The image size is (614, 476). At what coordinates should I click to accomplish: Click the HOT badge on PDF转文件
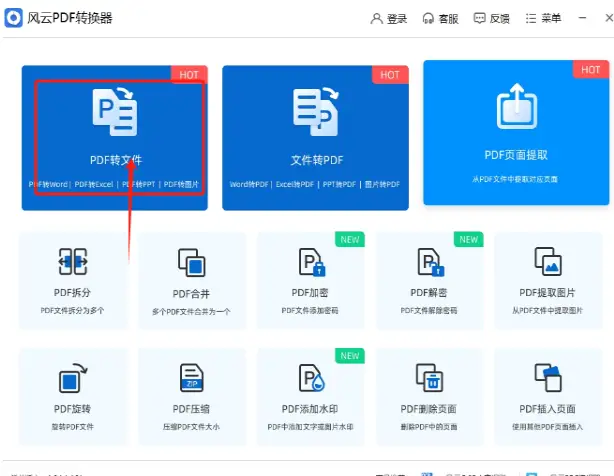click(x=189, y=74)
